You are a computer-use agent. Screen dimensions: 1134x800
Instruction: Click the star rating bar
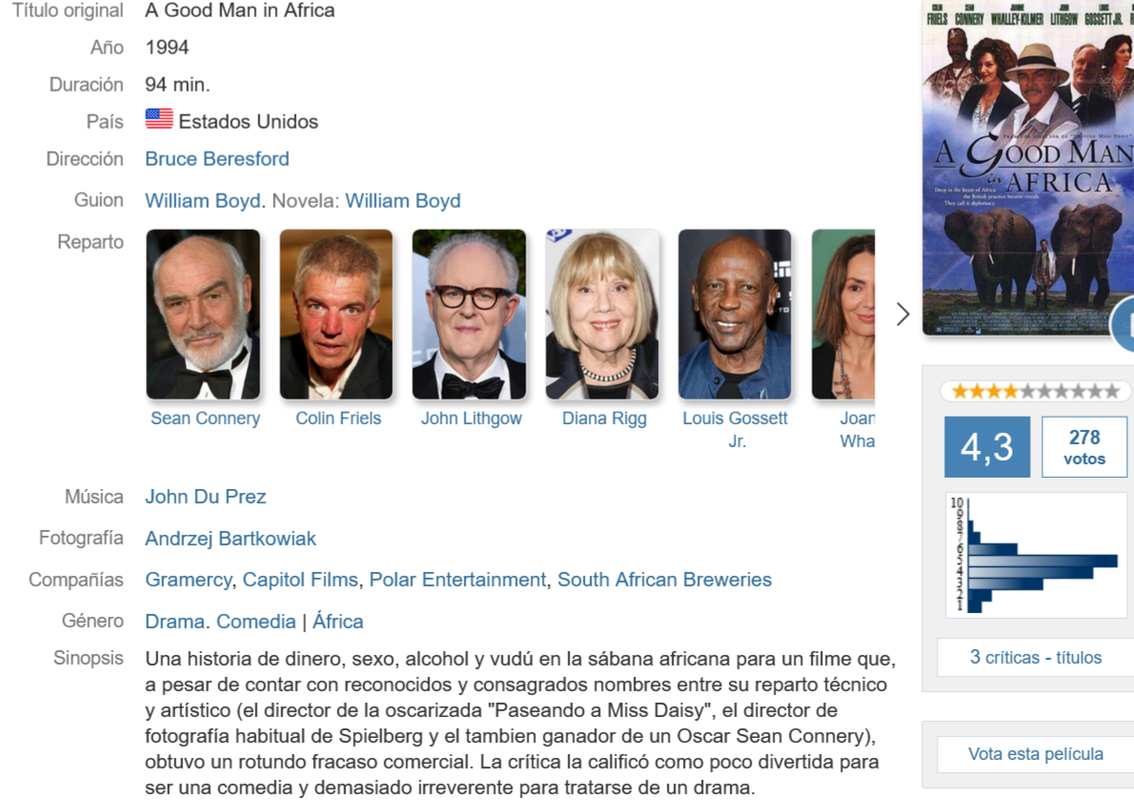click(1035, 391)
